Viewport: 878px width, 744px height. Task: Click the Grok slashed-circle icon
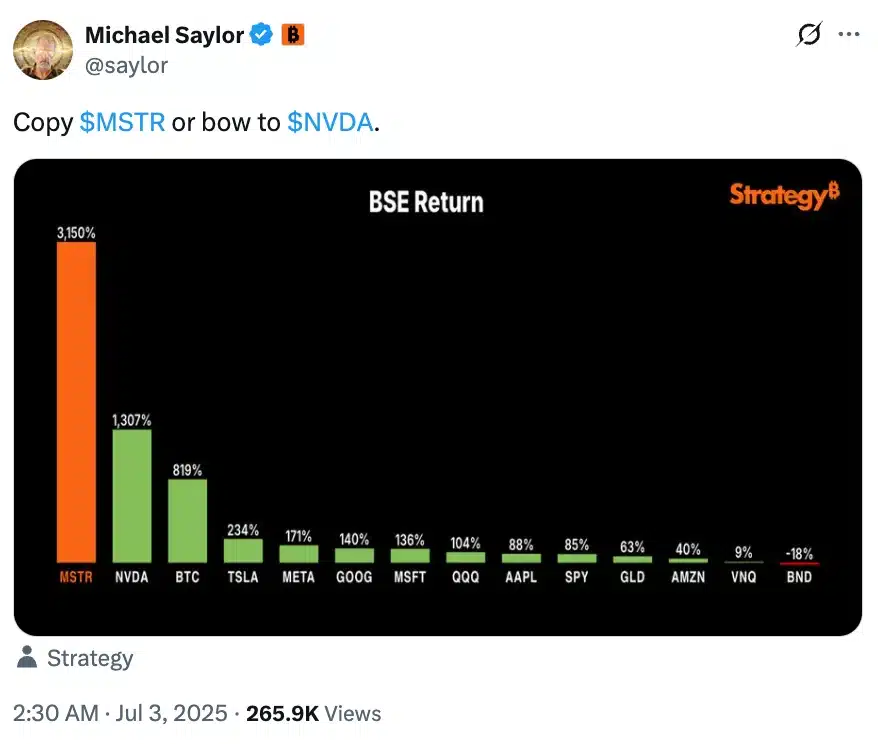809,34
